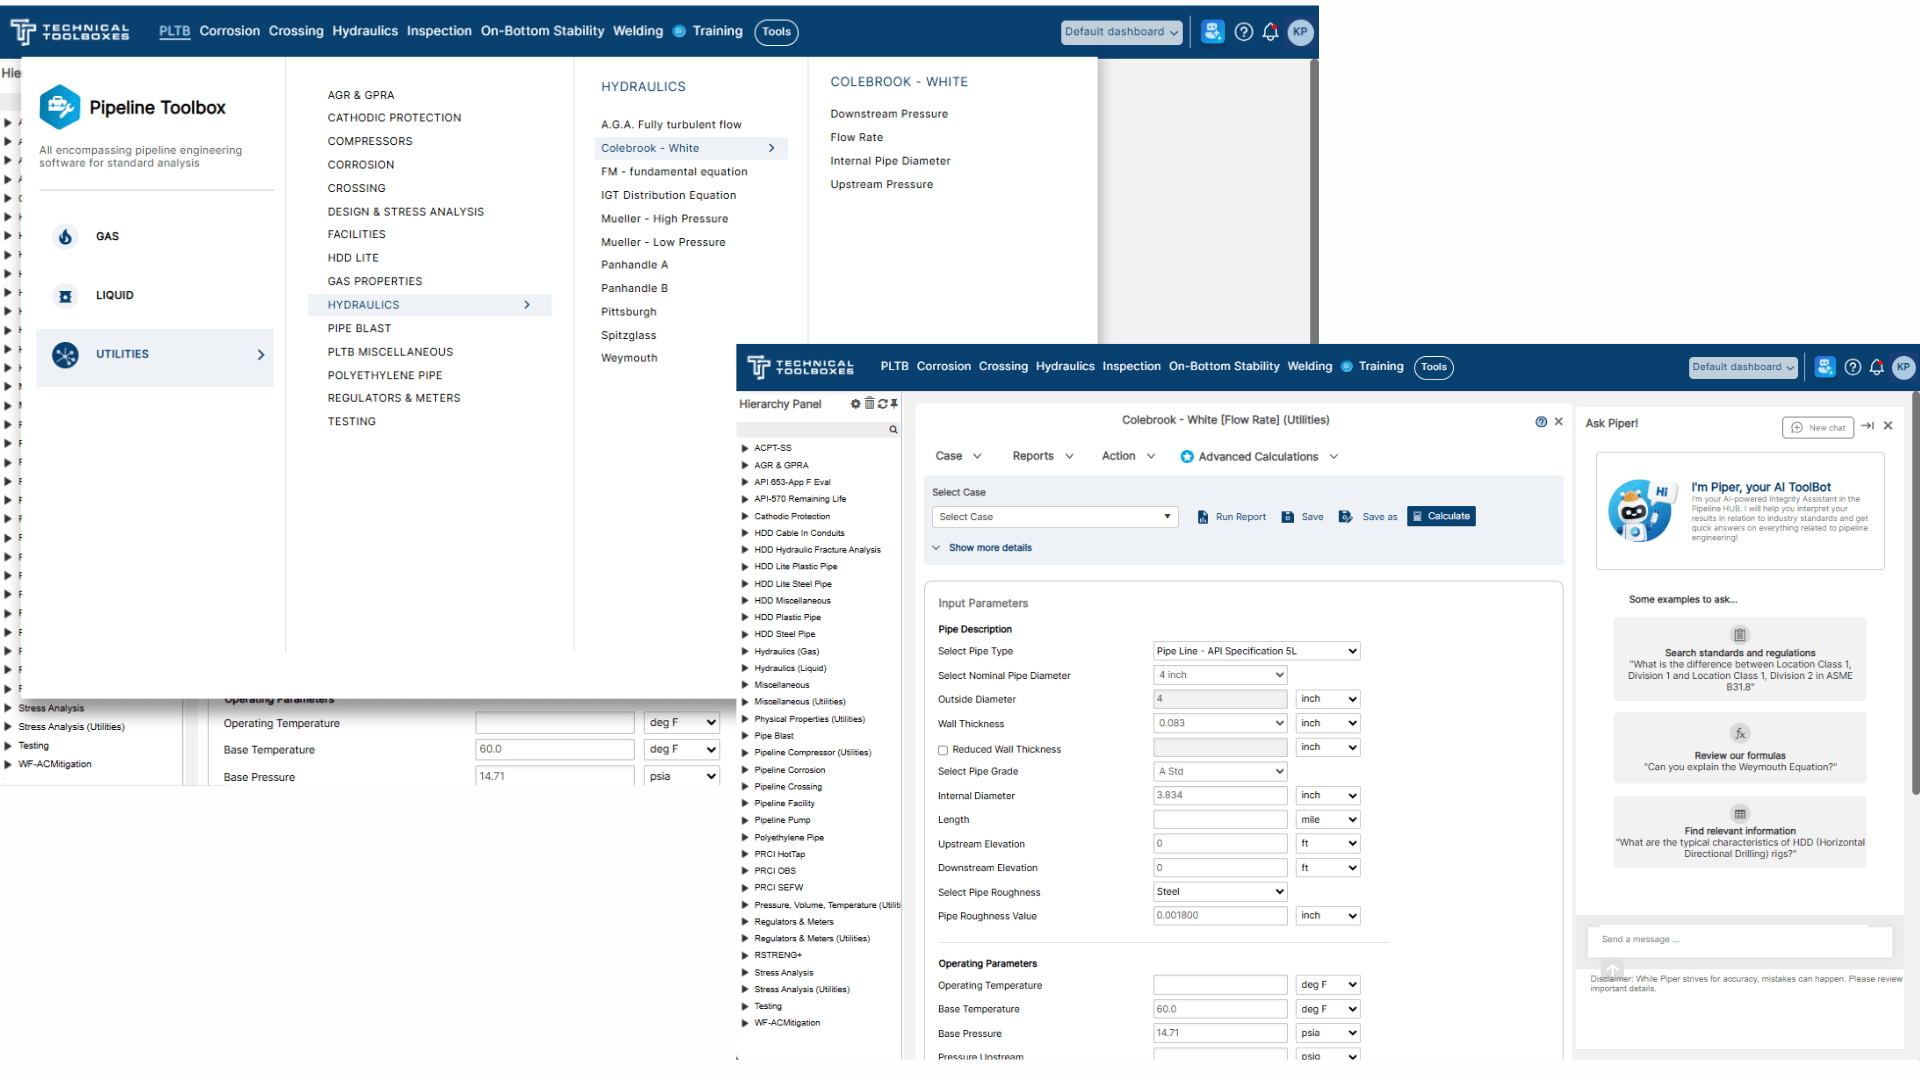Expand the Pipeline Corrosion tree node
Image resolution: width=1920 pixels, height=1080 pixels.
(745, 771)
